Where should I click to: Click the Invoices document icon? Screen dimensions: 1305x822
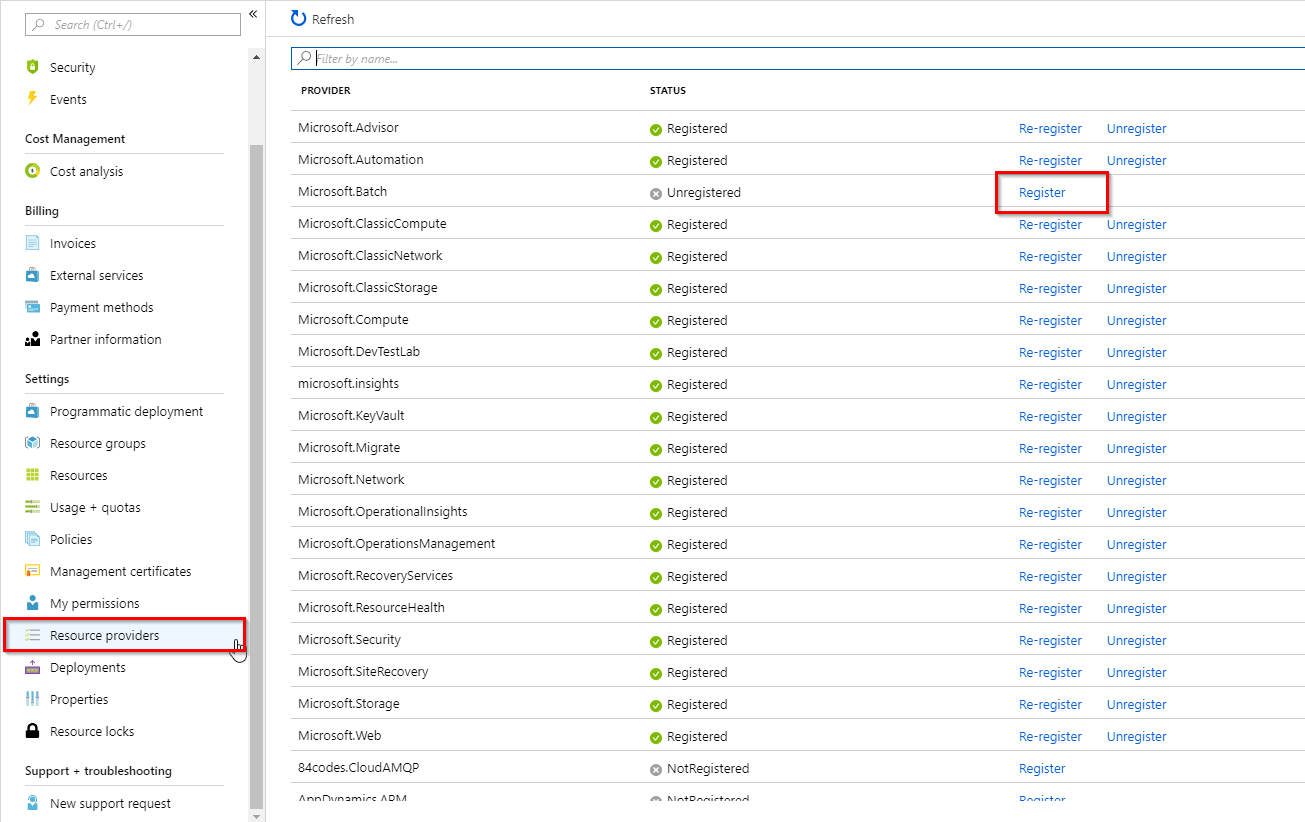32,243
